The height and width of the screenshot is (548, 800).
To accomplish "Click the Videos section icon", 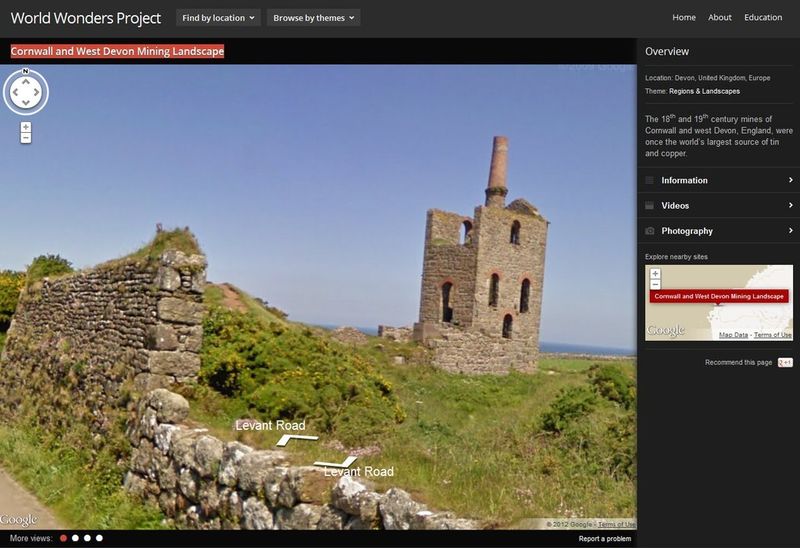I will [x=649, y=206].
